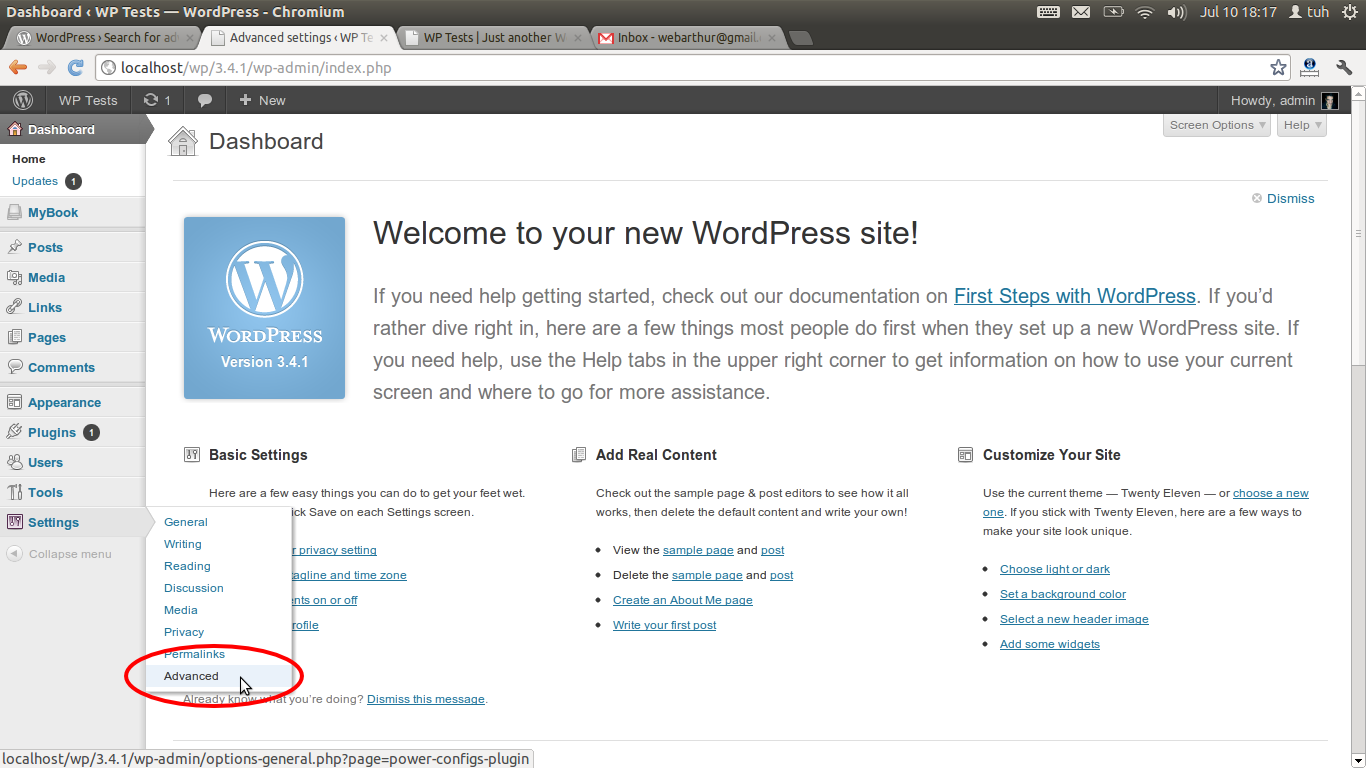Click the Links chain icon
The height and width of the screenshot is (768, 1366).
(15, 307)
